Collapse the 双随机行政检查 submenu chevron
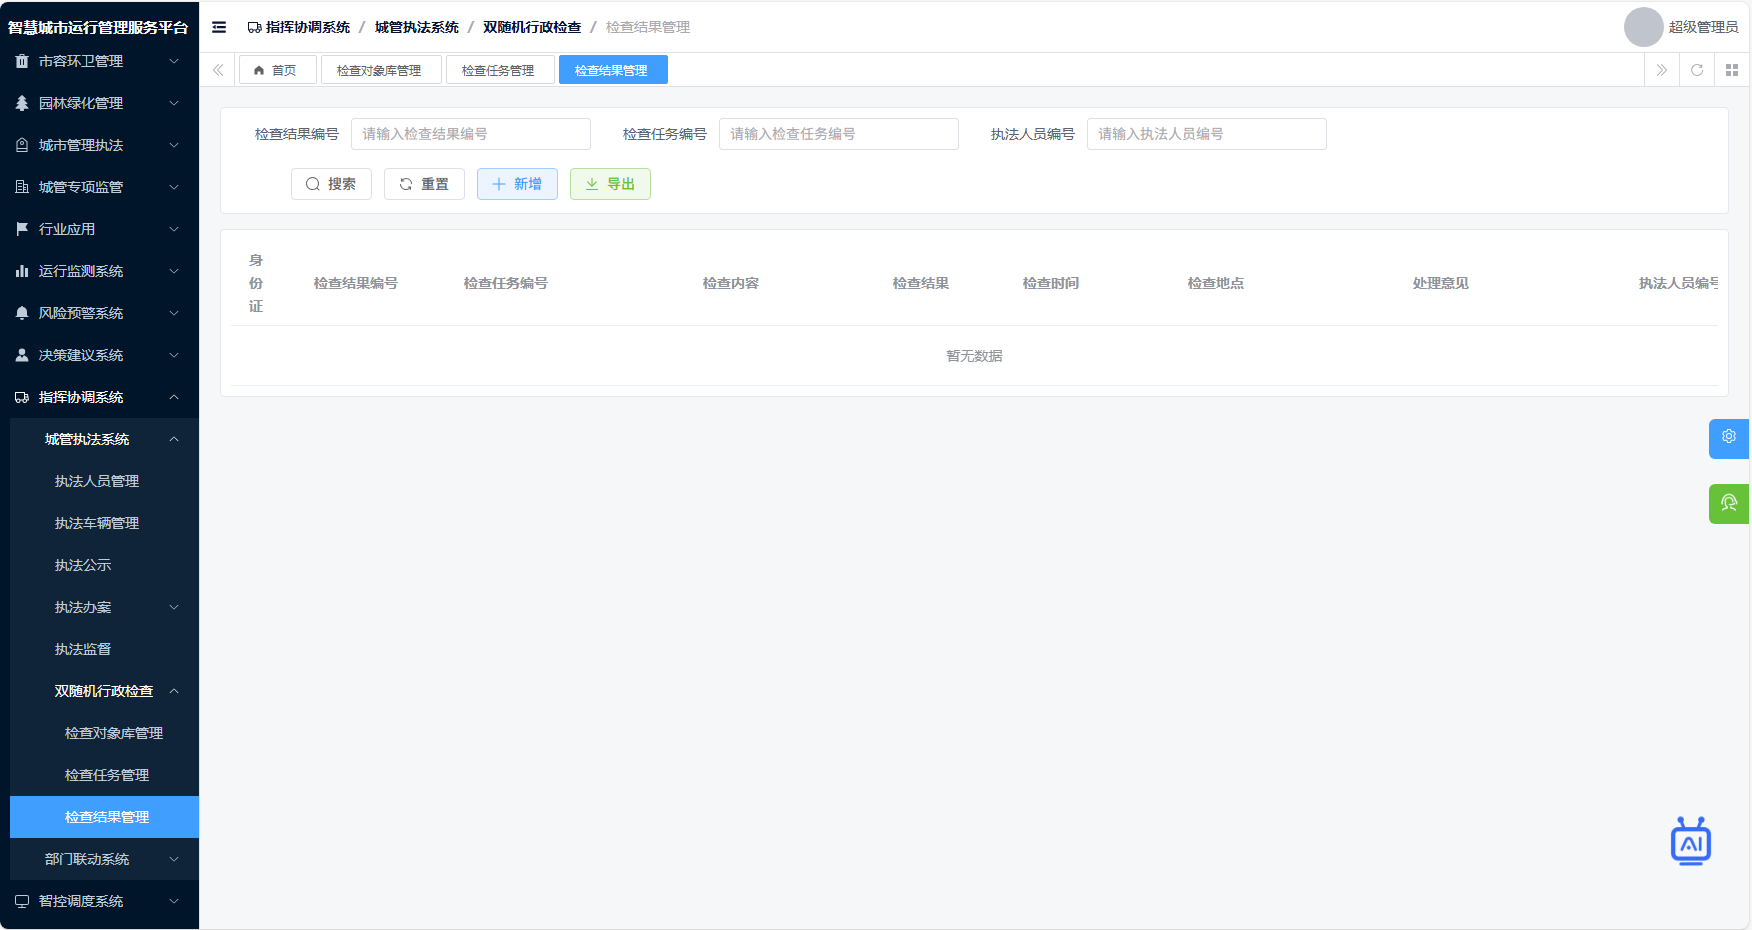 pos(174,691)
